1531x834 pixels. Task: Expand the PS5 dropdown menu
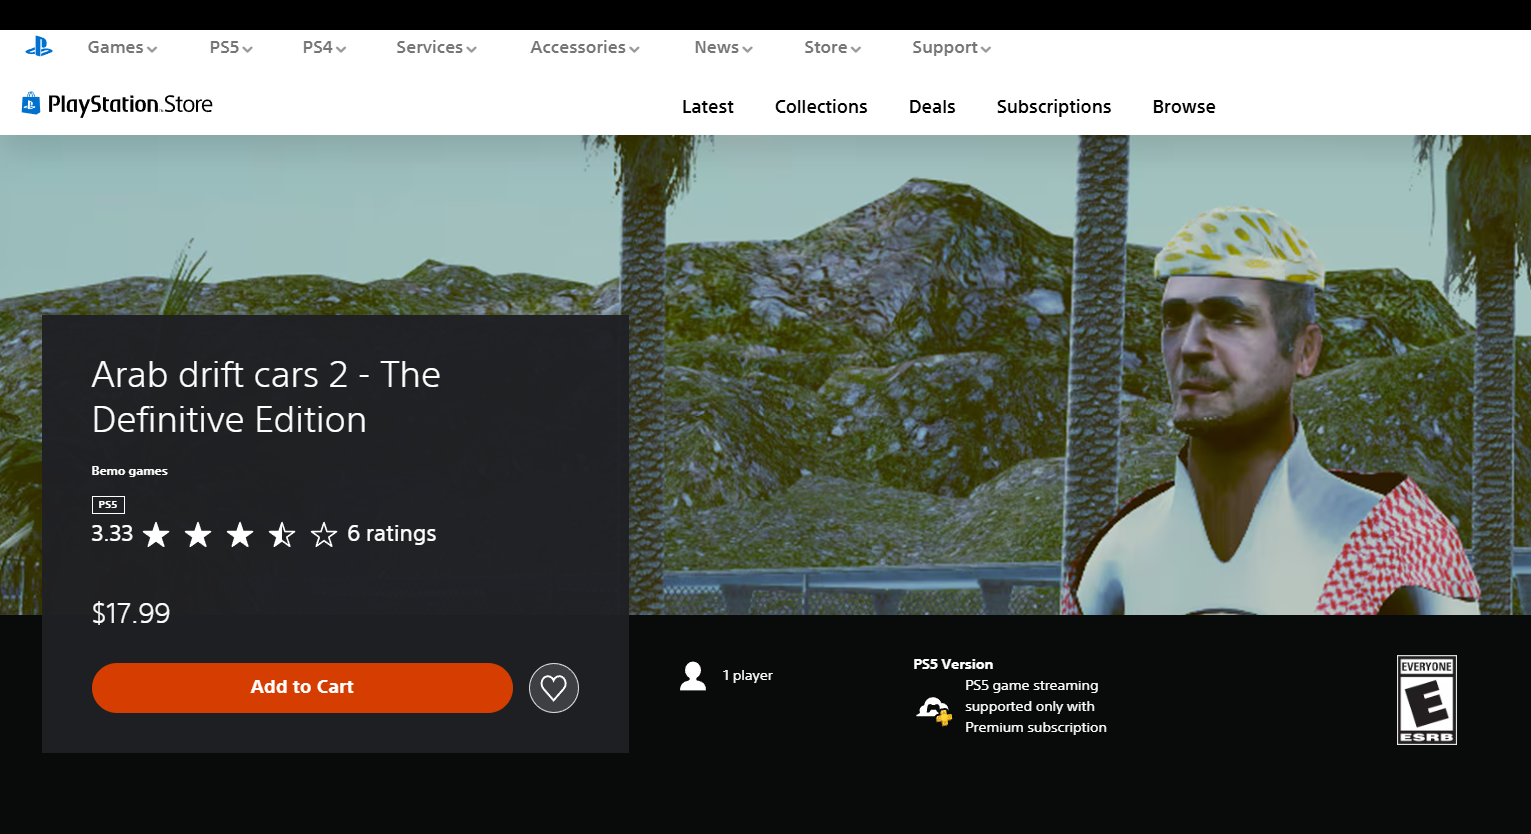click(x=231, y=47)
